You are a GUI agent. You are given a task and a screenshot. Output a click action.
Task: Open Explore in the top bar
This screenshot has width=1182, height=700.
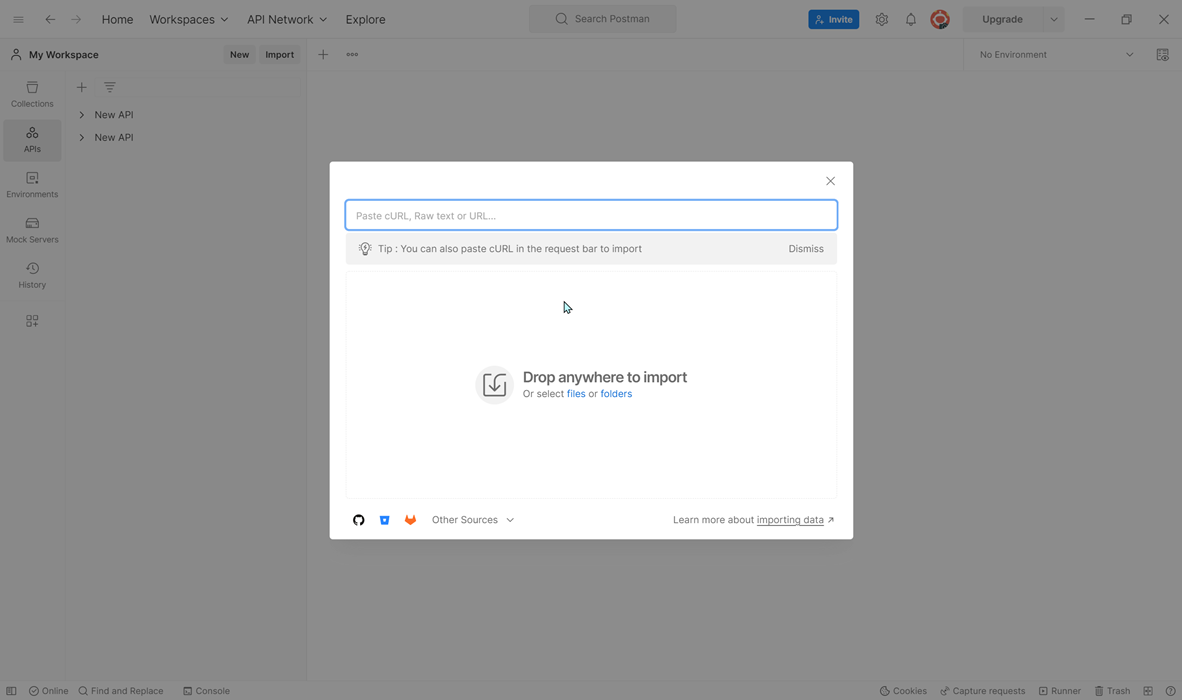click(366, 20)
